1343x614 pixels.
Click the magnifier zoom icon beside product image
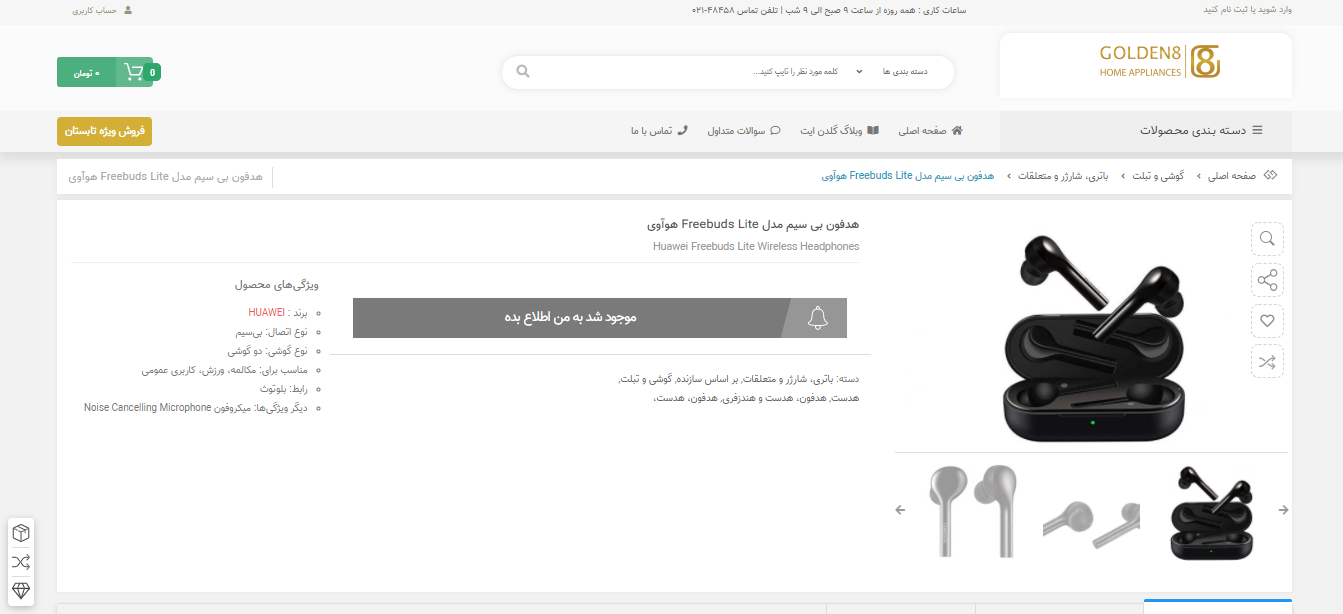[x=1267, y=238]
